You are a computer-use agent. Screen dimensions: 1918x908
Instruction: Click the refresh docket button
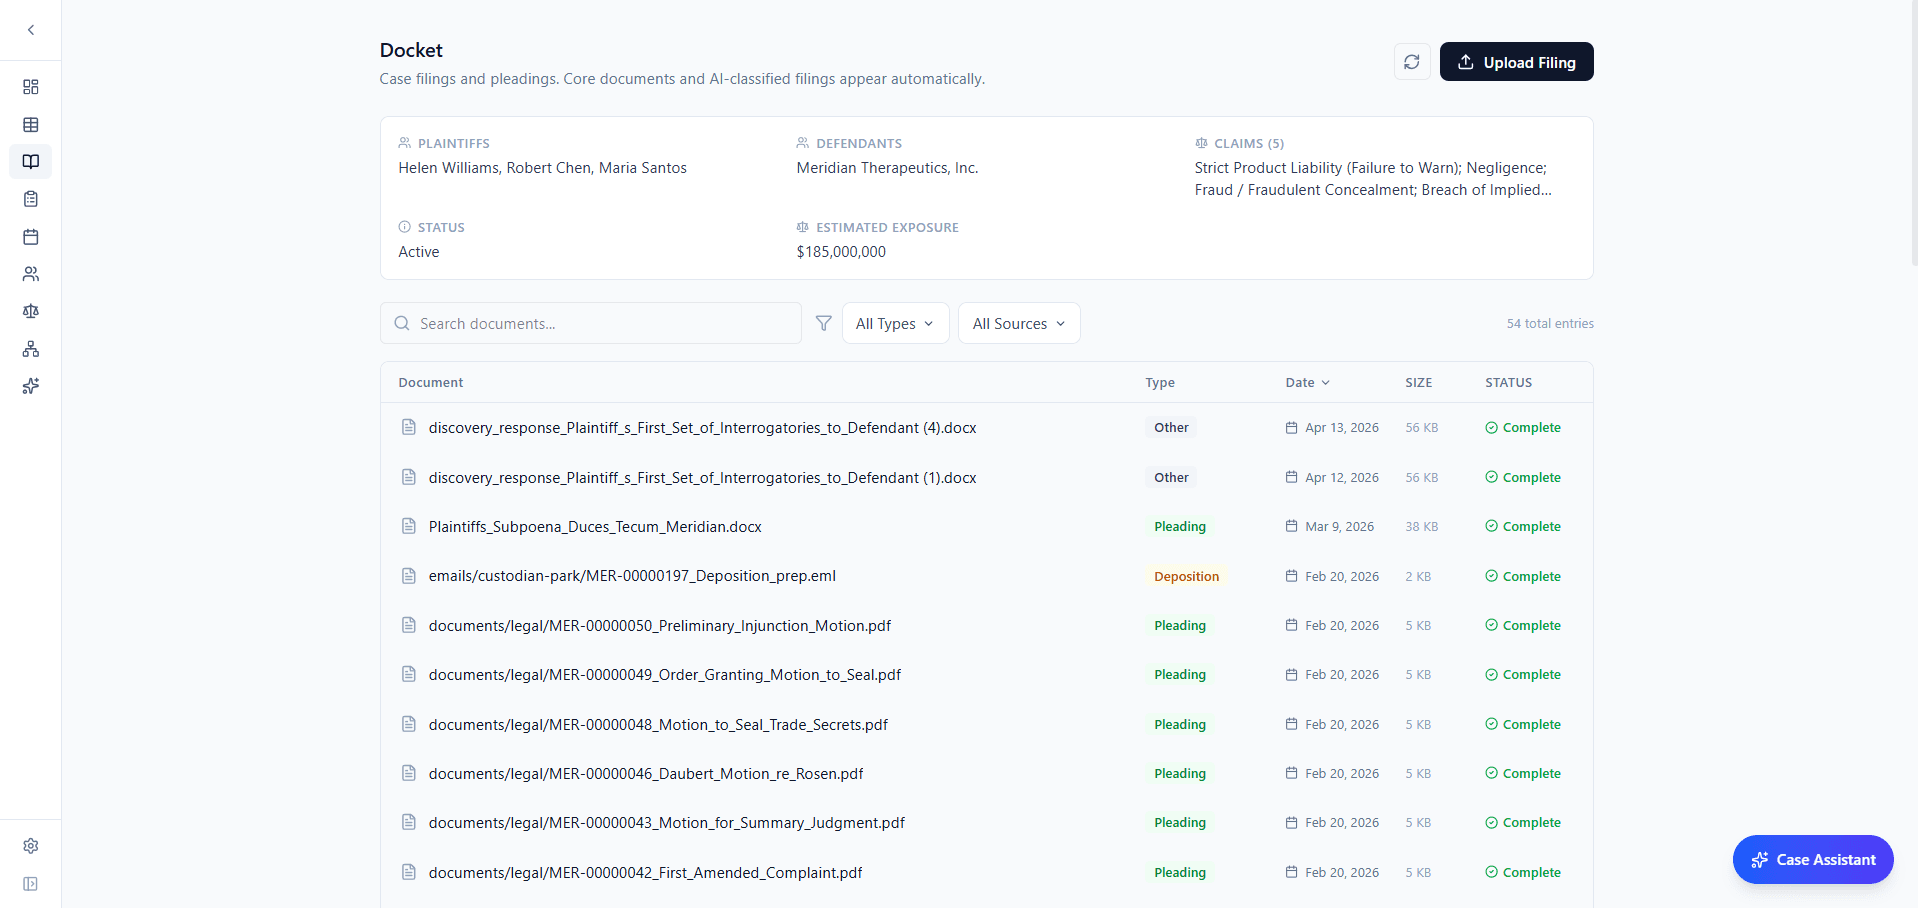click(x=1412, y=62)
